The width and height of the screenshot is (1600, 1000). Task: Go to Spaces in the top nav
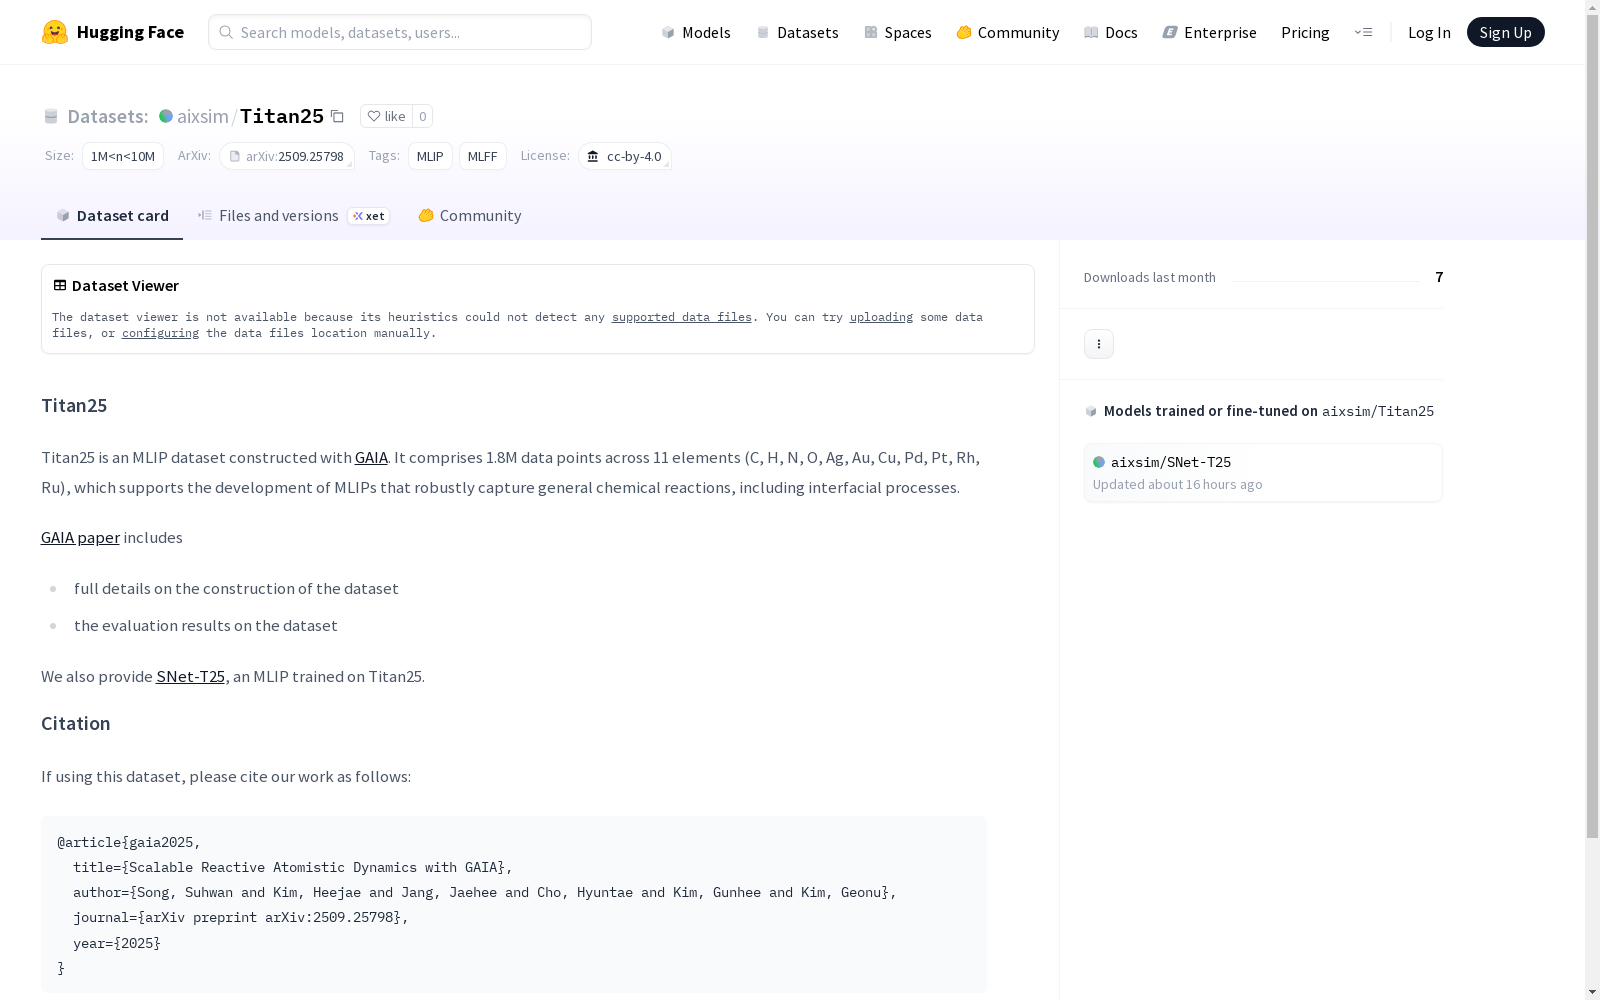click(x=898, y=32)
